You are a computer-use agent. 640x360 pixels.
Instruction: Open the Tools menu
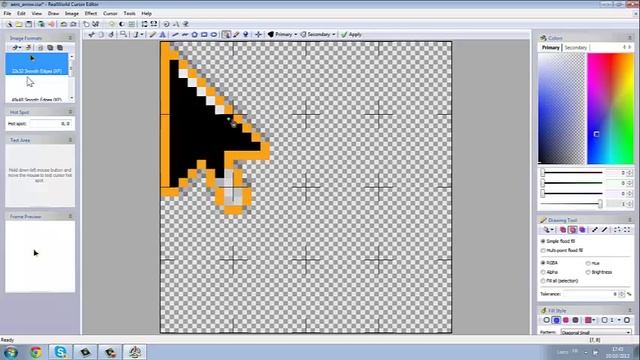coord(129,13)
